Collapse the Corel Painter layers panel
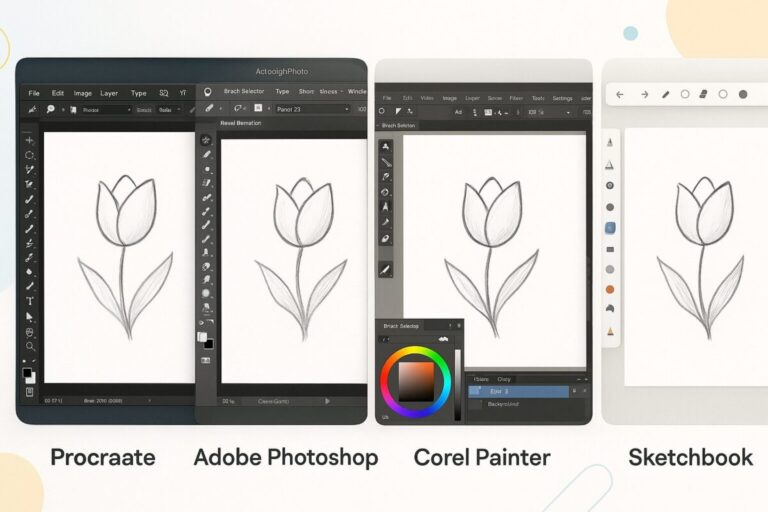The image size is (768, 512). tap(578, 379)
